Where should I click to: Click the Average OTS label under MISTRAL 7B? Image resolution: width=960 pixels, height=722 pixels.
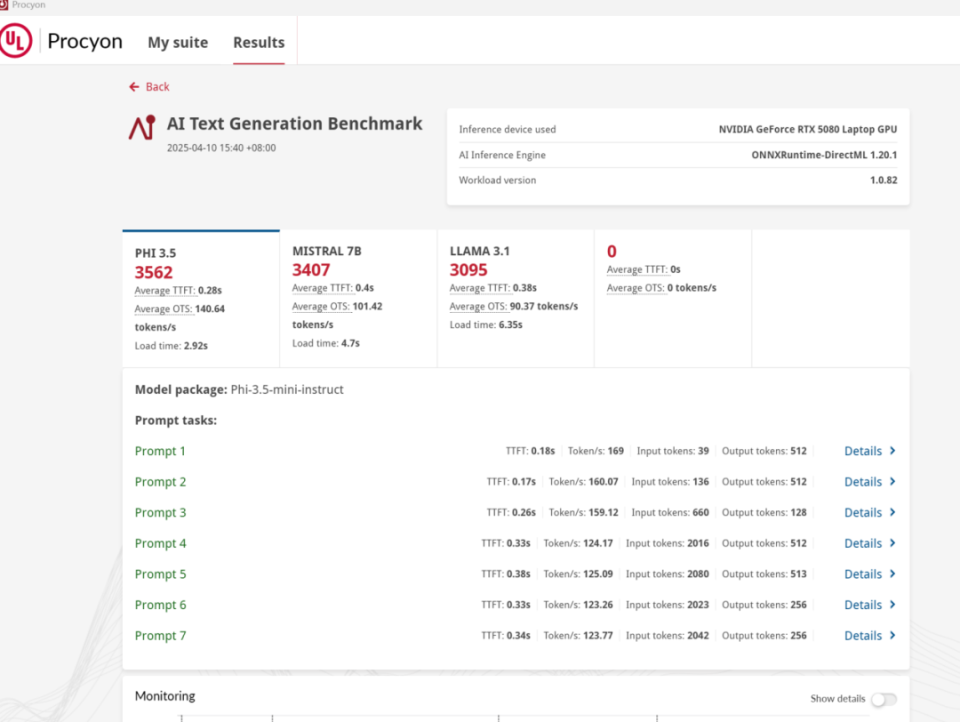click(321, 307)
